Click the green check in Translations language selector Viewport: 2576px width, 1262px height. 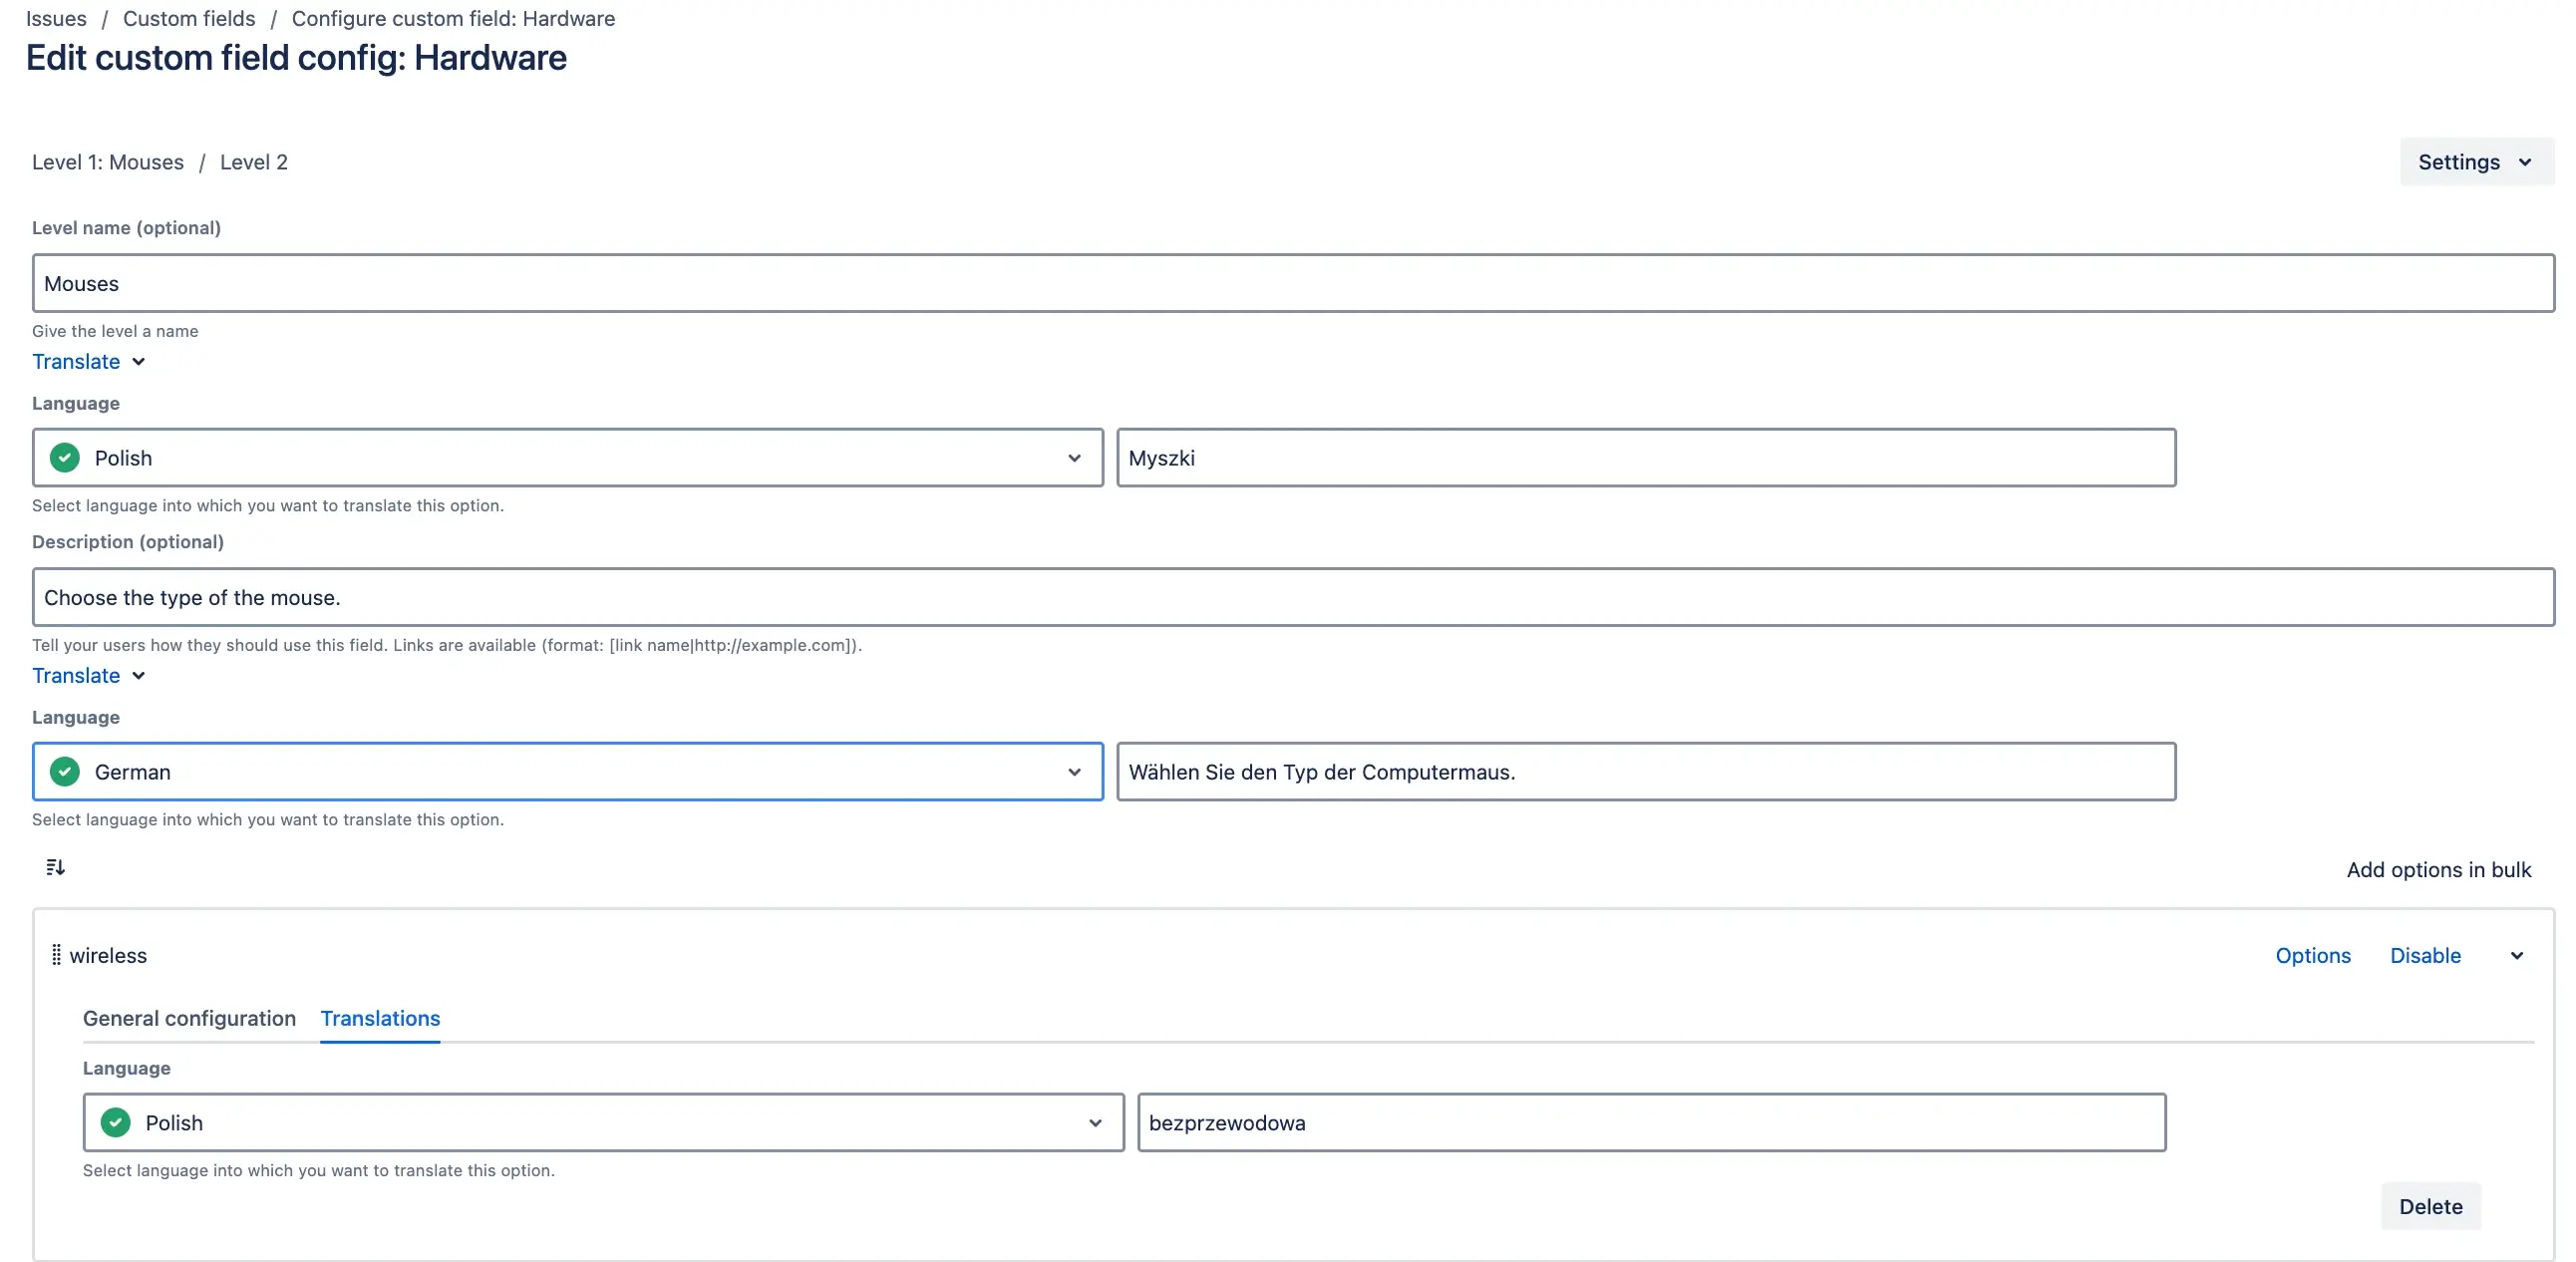pyautogui.click(x=115, y=1123)
